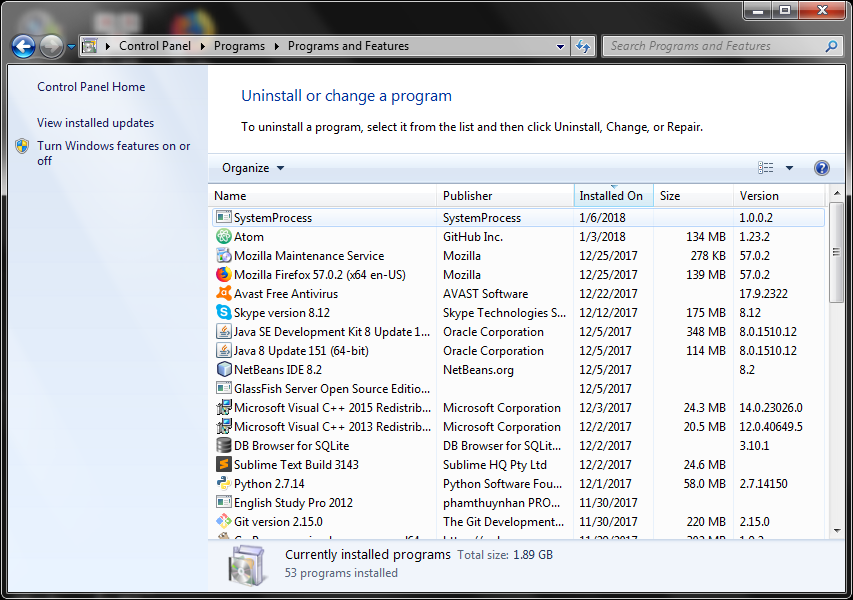Click the list scrollbar down arrow

837,530
